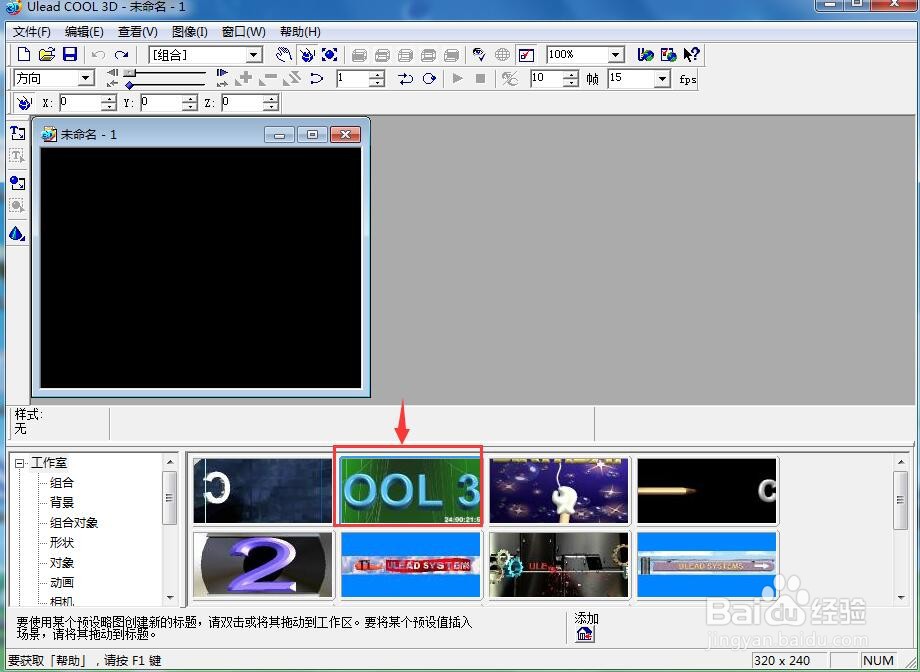Open a file using the folder icon

[47, 55]
